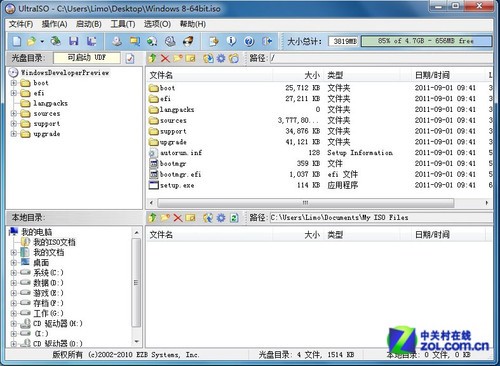Image resolution: width=500 pixels, height=366 pixels.
Task: Click Refresh icon in local directory toolbar
Action: [234, 218]
